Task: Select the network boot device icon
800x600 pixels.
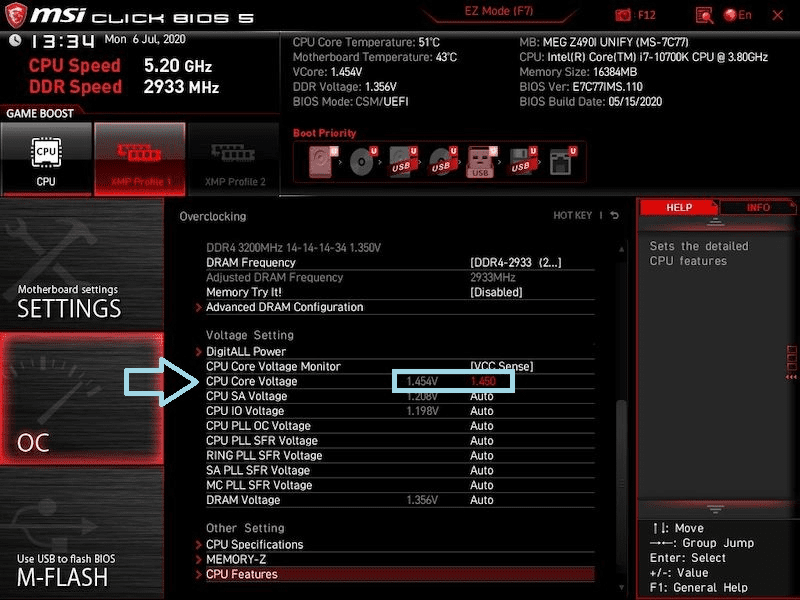Action: [x=562, y=161]
